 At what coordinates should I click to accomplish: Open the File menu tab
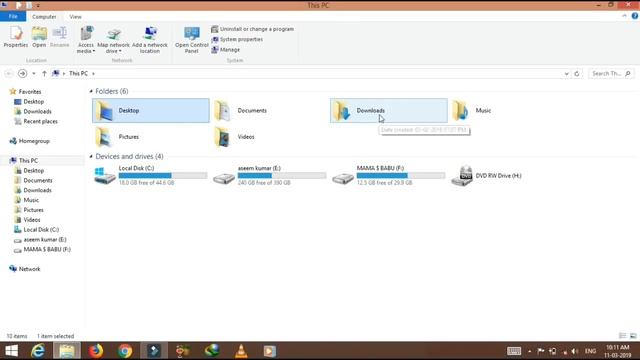[13, 16]
